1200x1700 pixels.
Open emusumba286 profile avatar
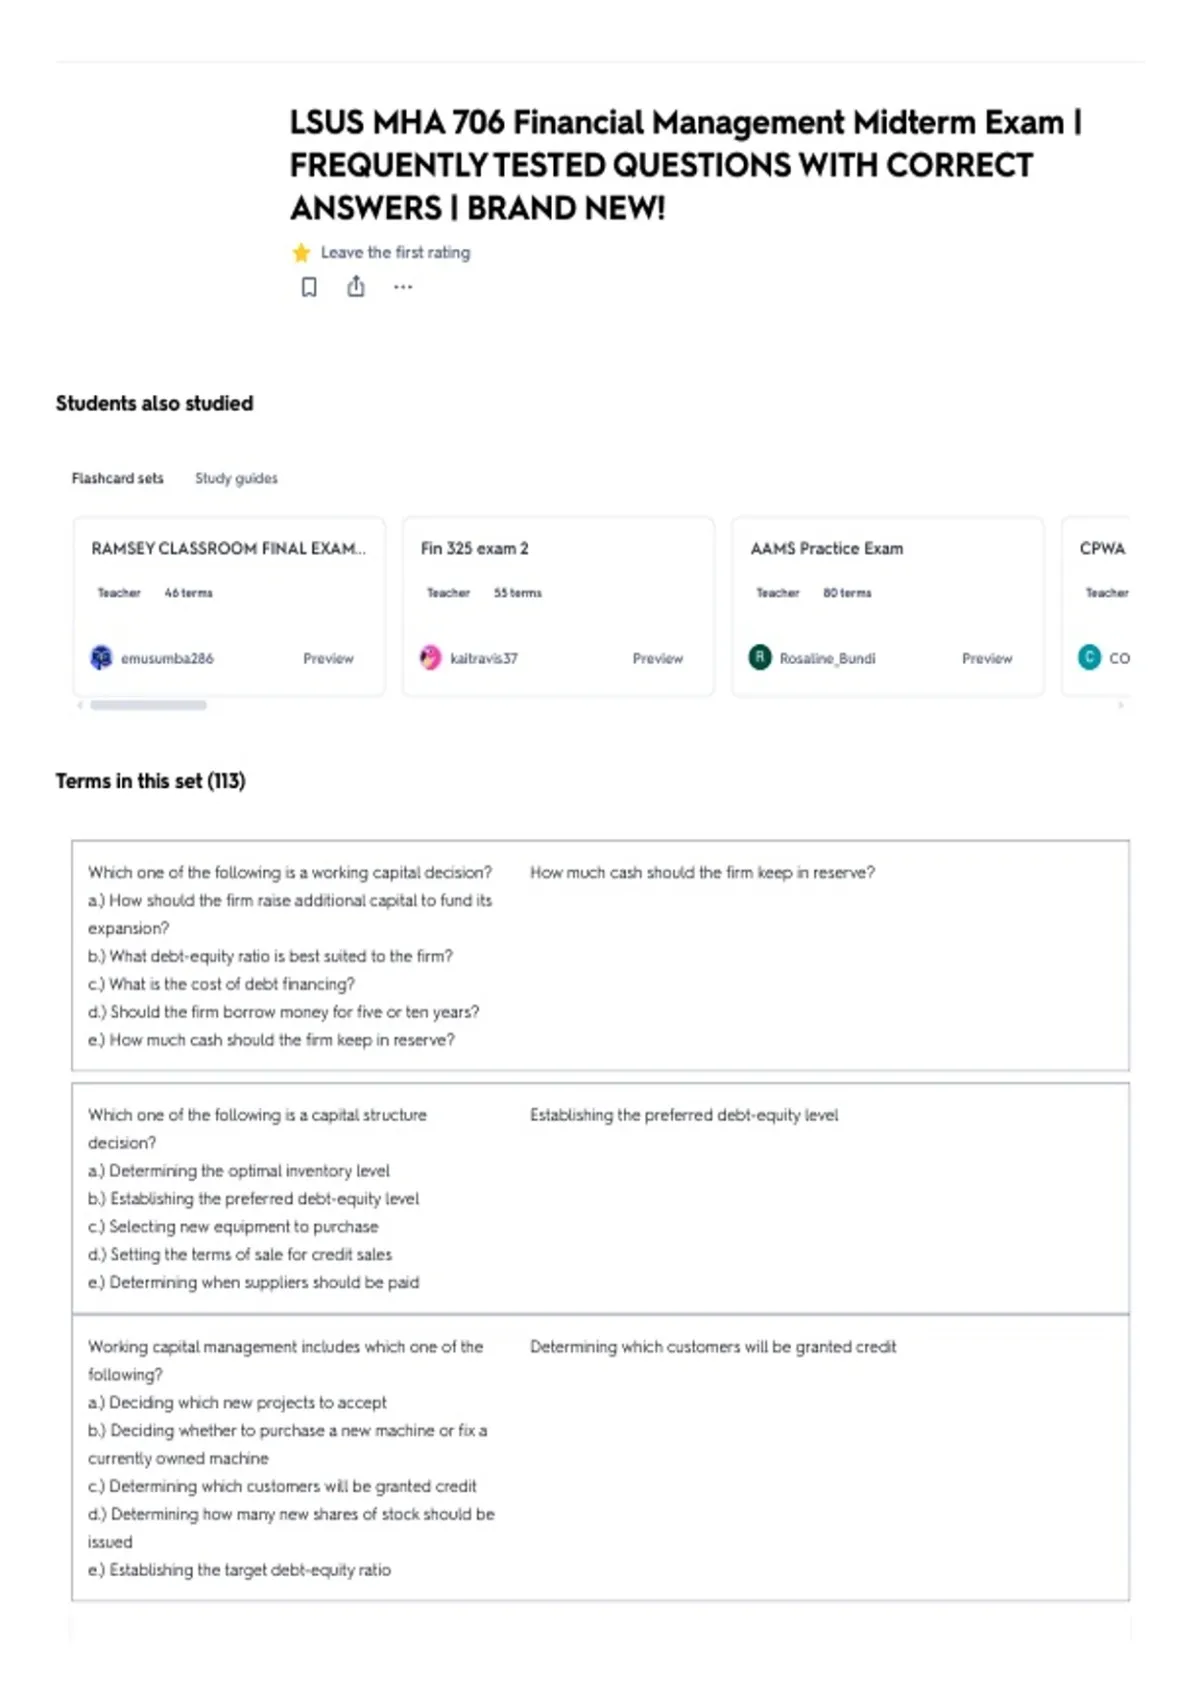coord(101,657)
